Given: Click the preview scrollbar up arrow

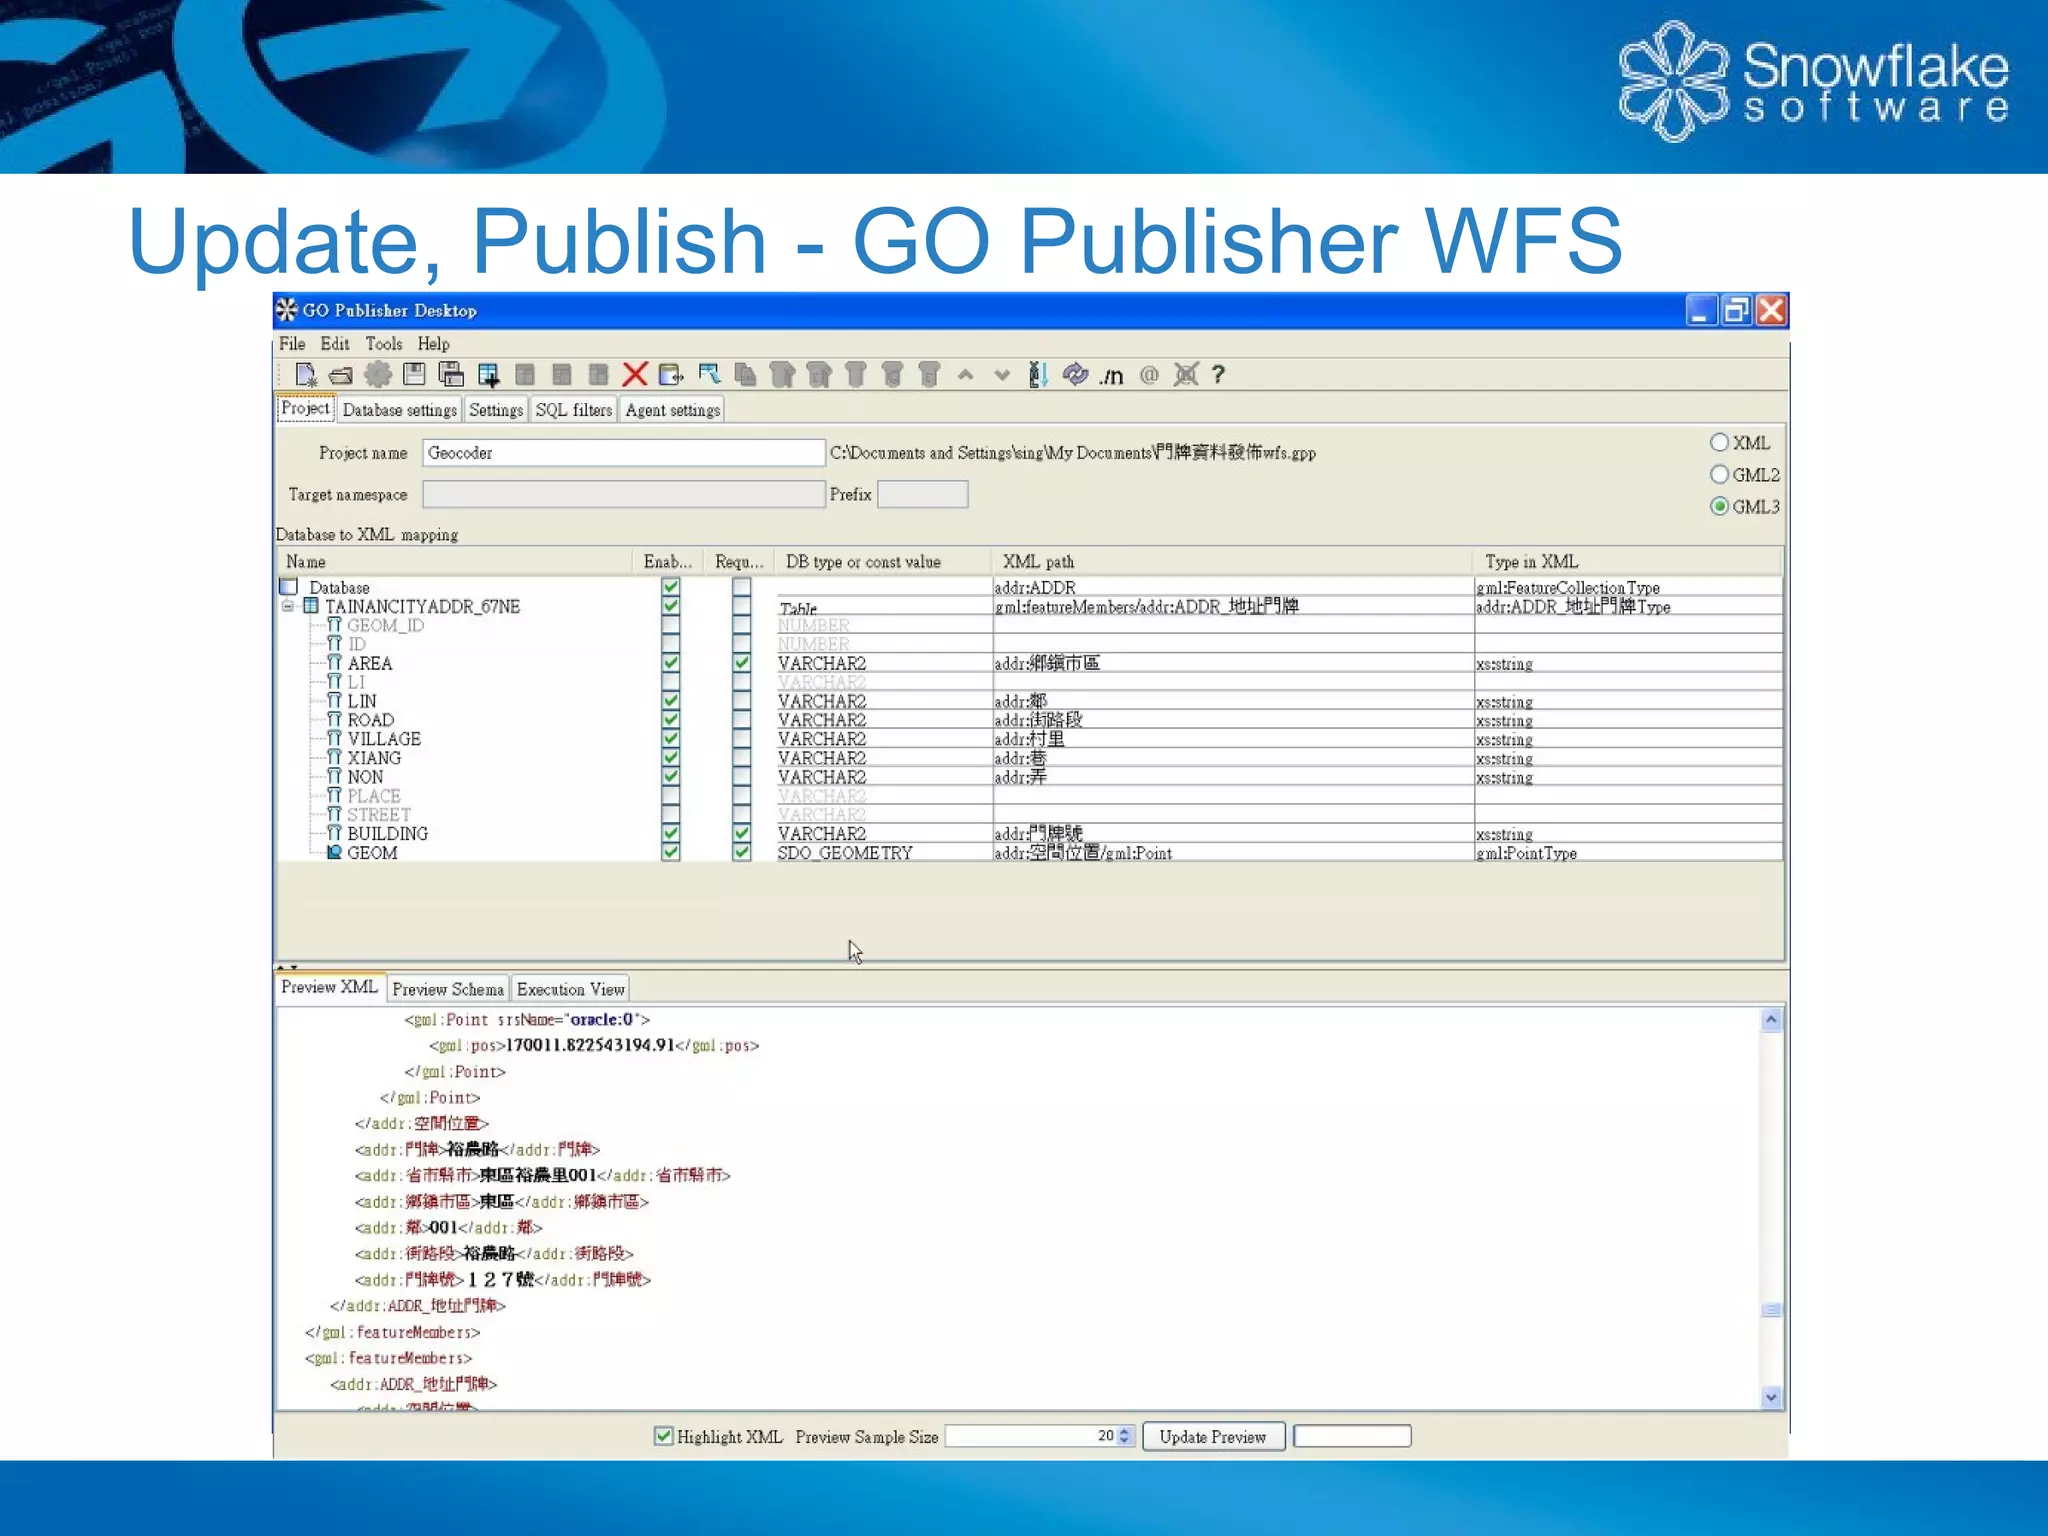Looking at the screenshot, I should click(1771, 1020).
